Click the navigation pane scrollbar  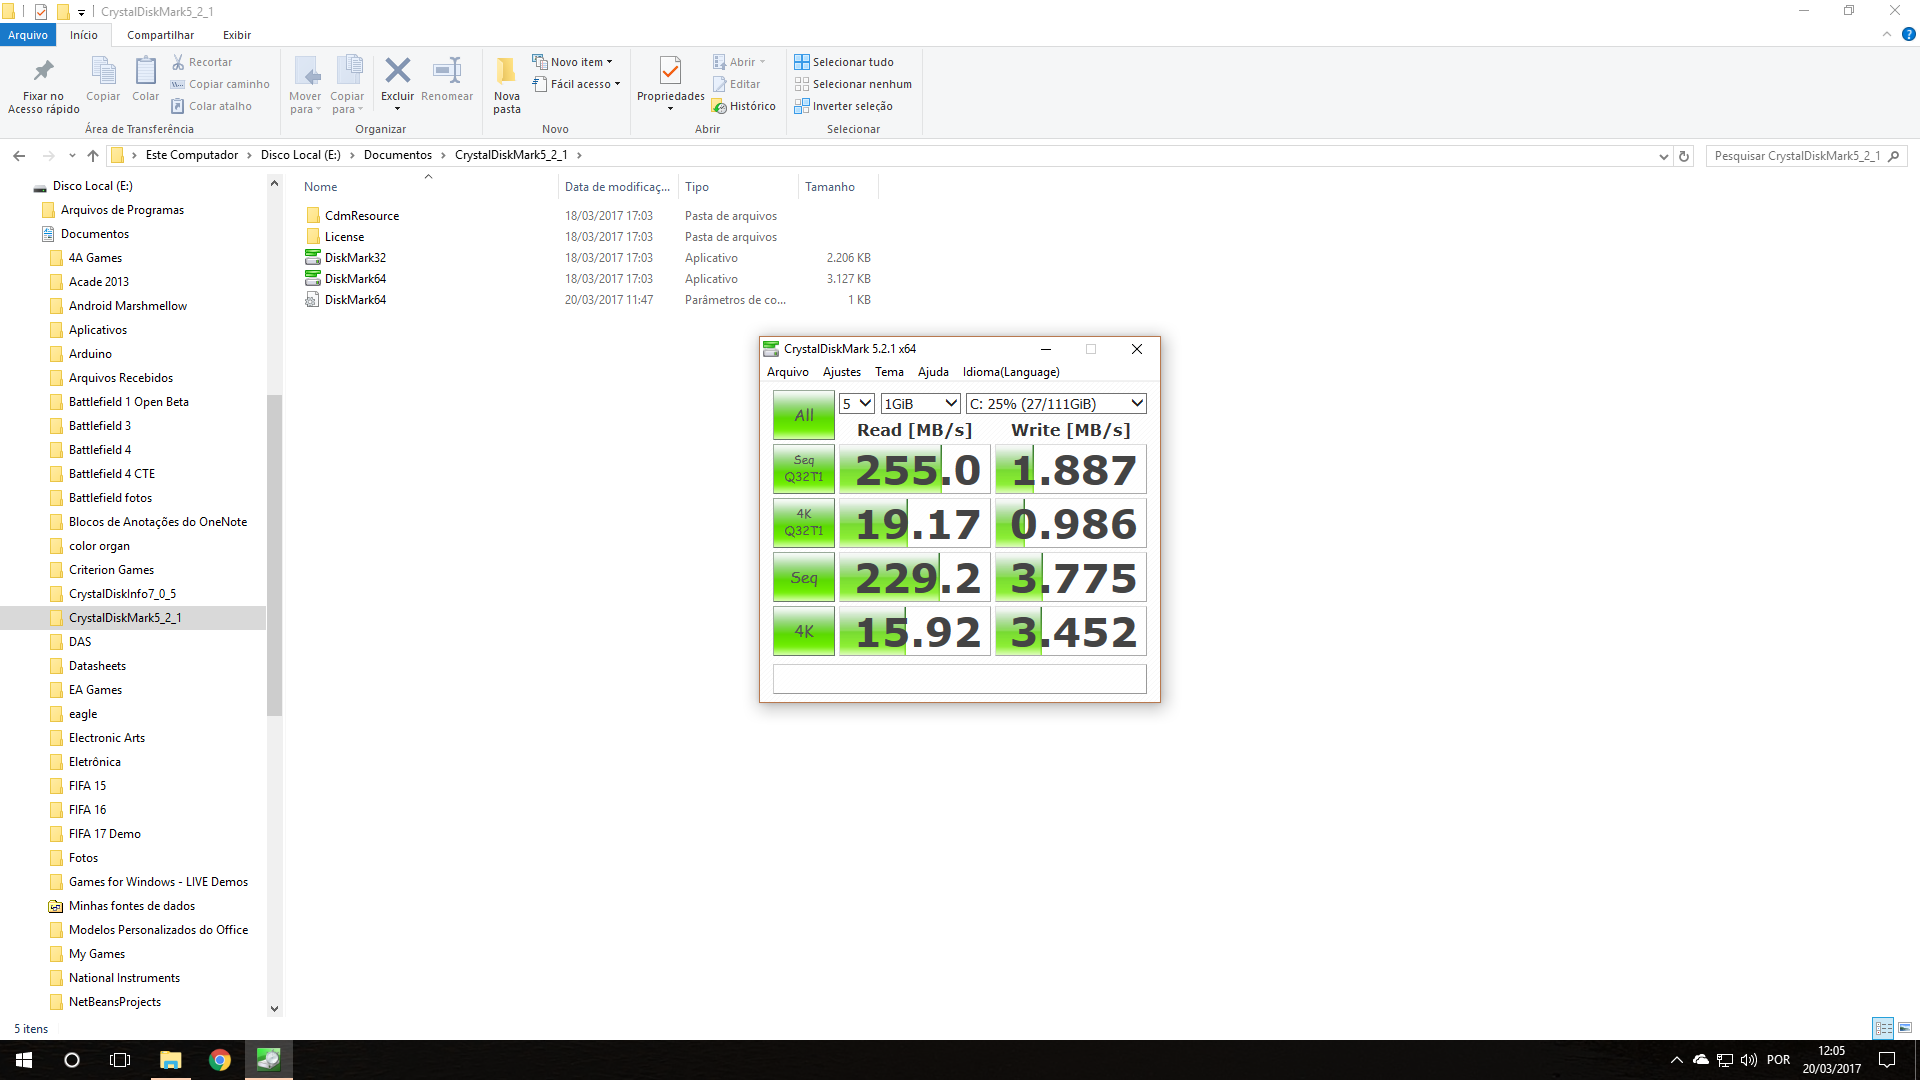(x=274, y=555)
